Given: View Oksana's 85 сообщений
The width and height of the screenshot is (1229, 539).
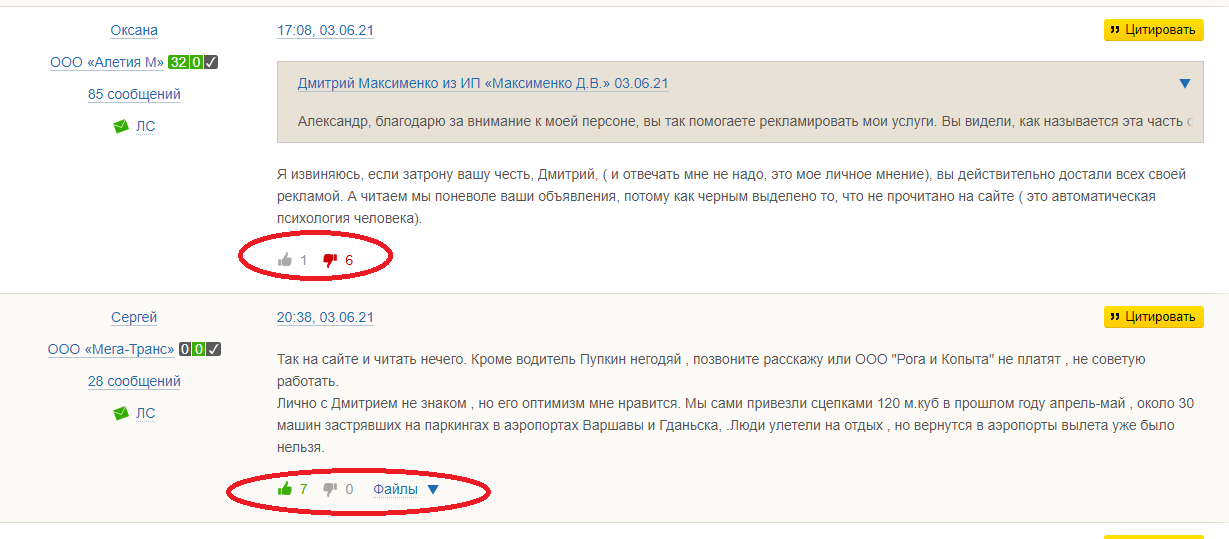Looking at the screenshot, I should tap(134, 95).
